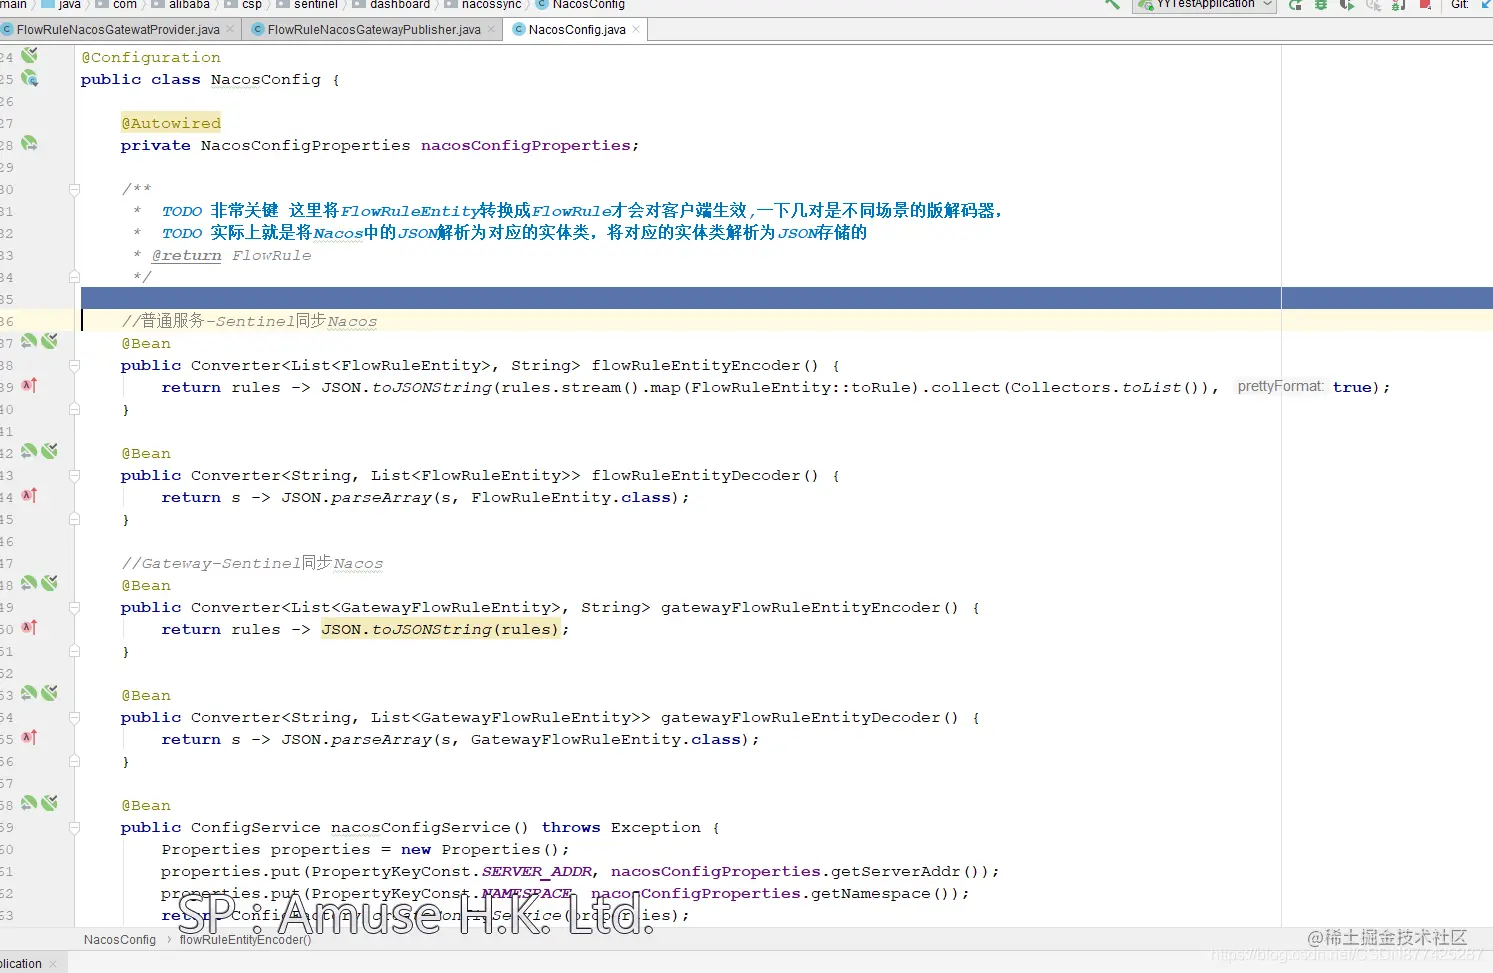Image resolution: width=1493 pixels, height=973 pixels.
Task: Fold at the closing brace of flowRuleEntityEncoder
Action: (x=74, y=409)
